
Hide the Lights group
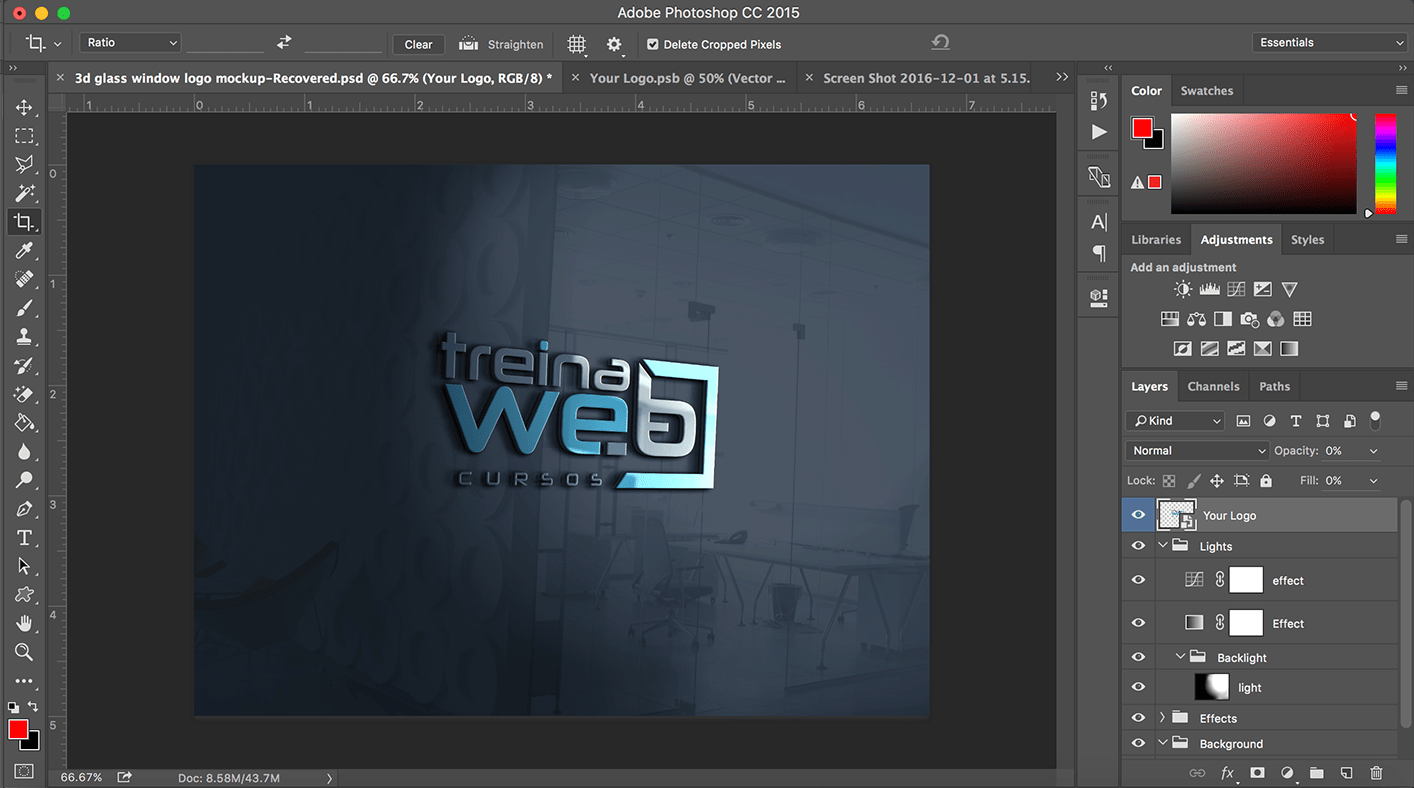coord(1138,546)
